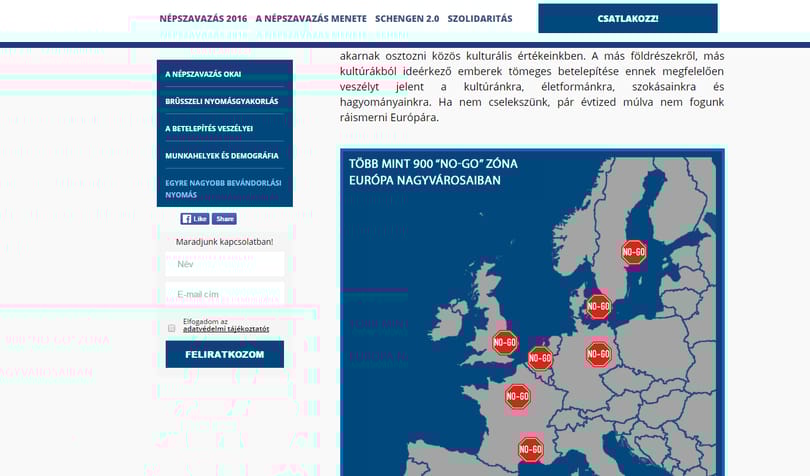Open the adatvédelmi tájékoztatót link
This screenshot has height=476, width=810.
(226, 329)
